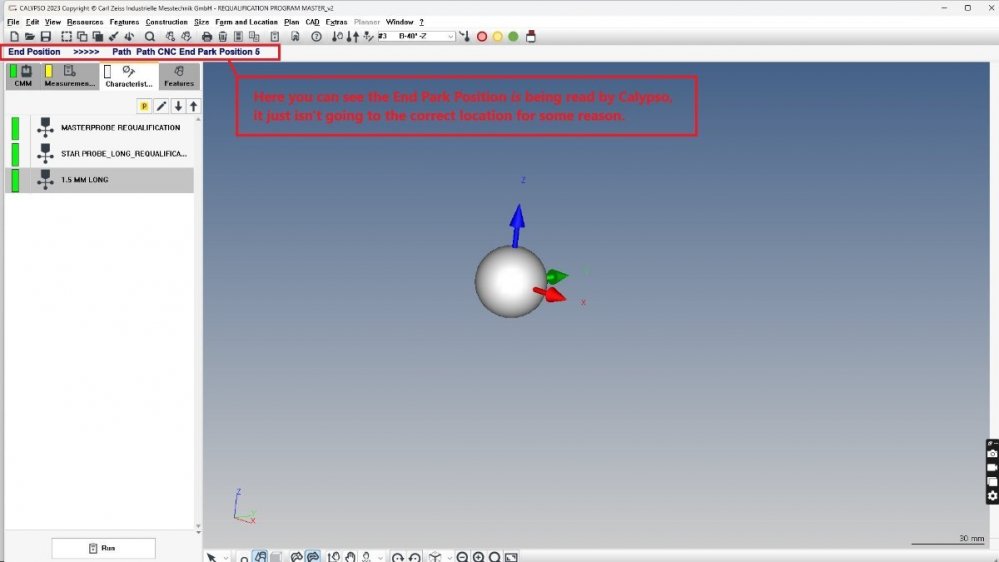The image size is (999, 562).
Task: Click the Print icon in toolbar
Action: coord(207,37)
